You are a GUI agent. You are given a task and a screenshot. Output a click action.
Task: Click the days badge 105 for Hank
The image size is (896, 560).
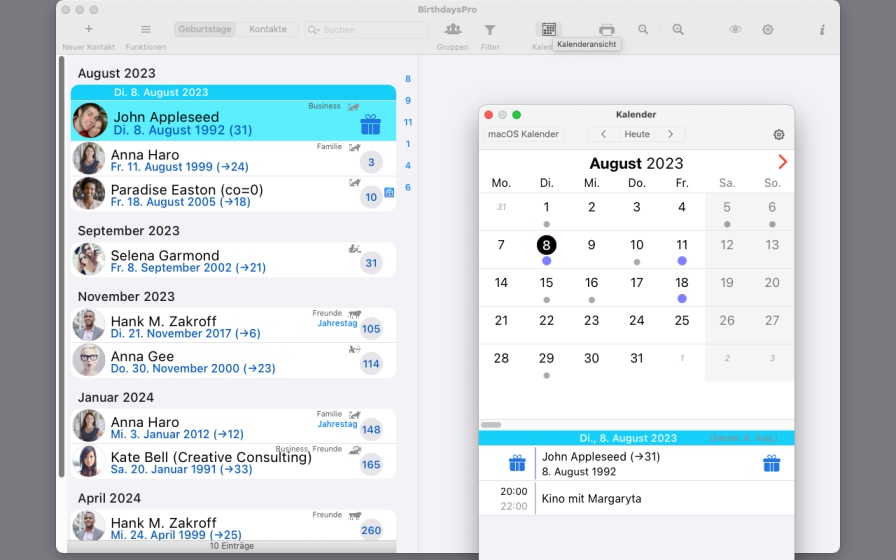371,329
